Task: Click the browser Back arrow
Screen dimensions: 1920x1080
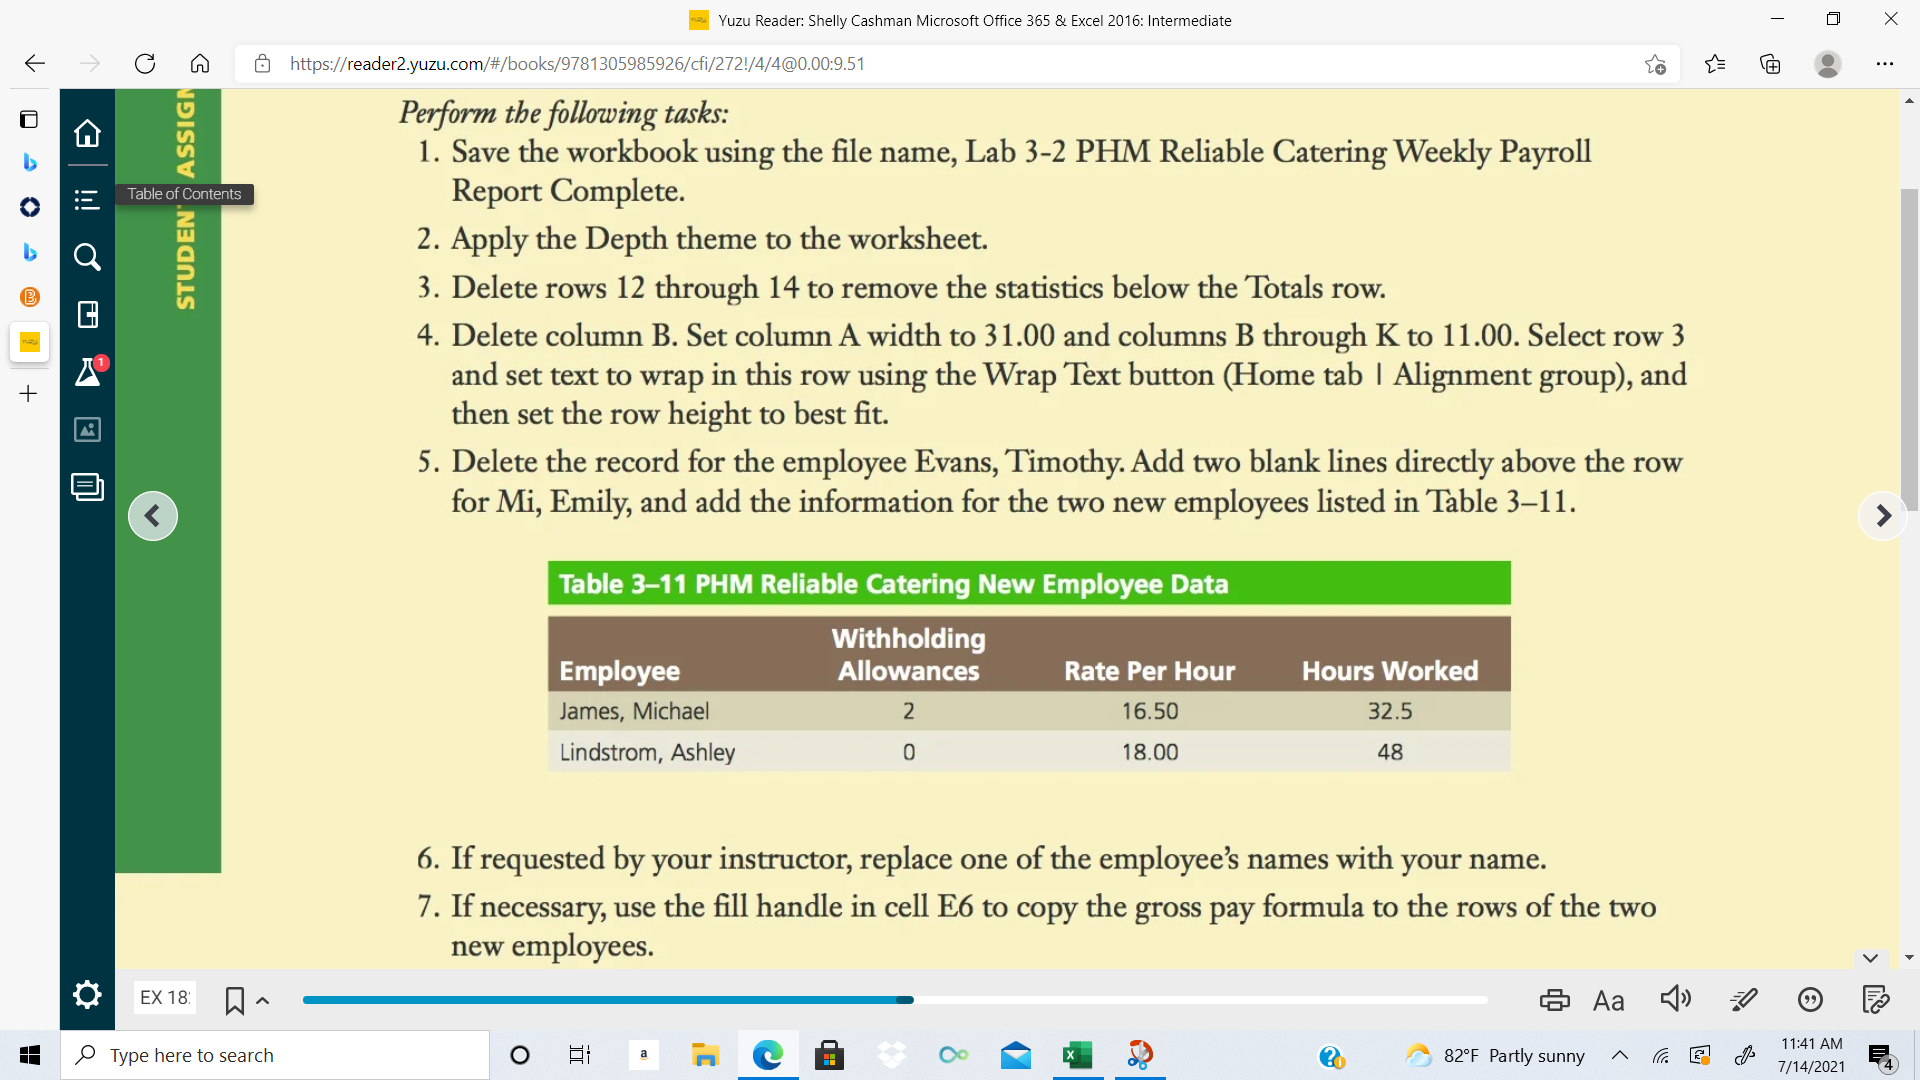Action: (35, 64)
